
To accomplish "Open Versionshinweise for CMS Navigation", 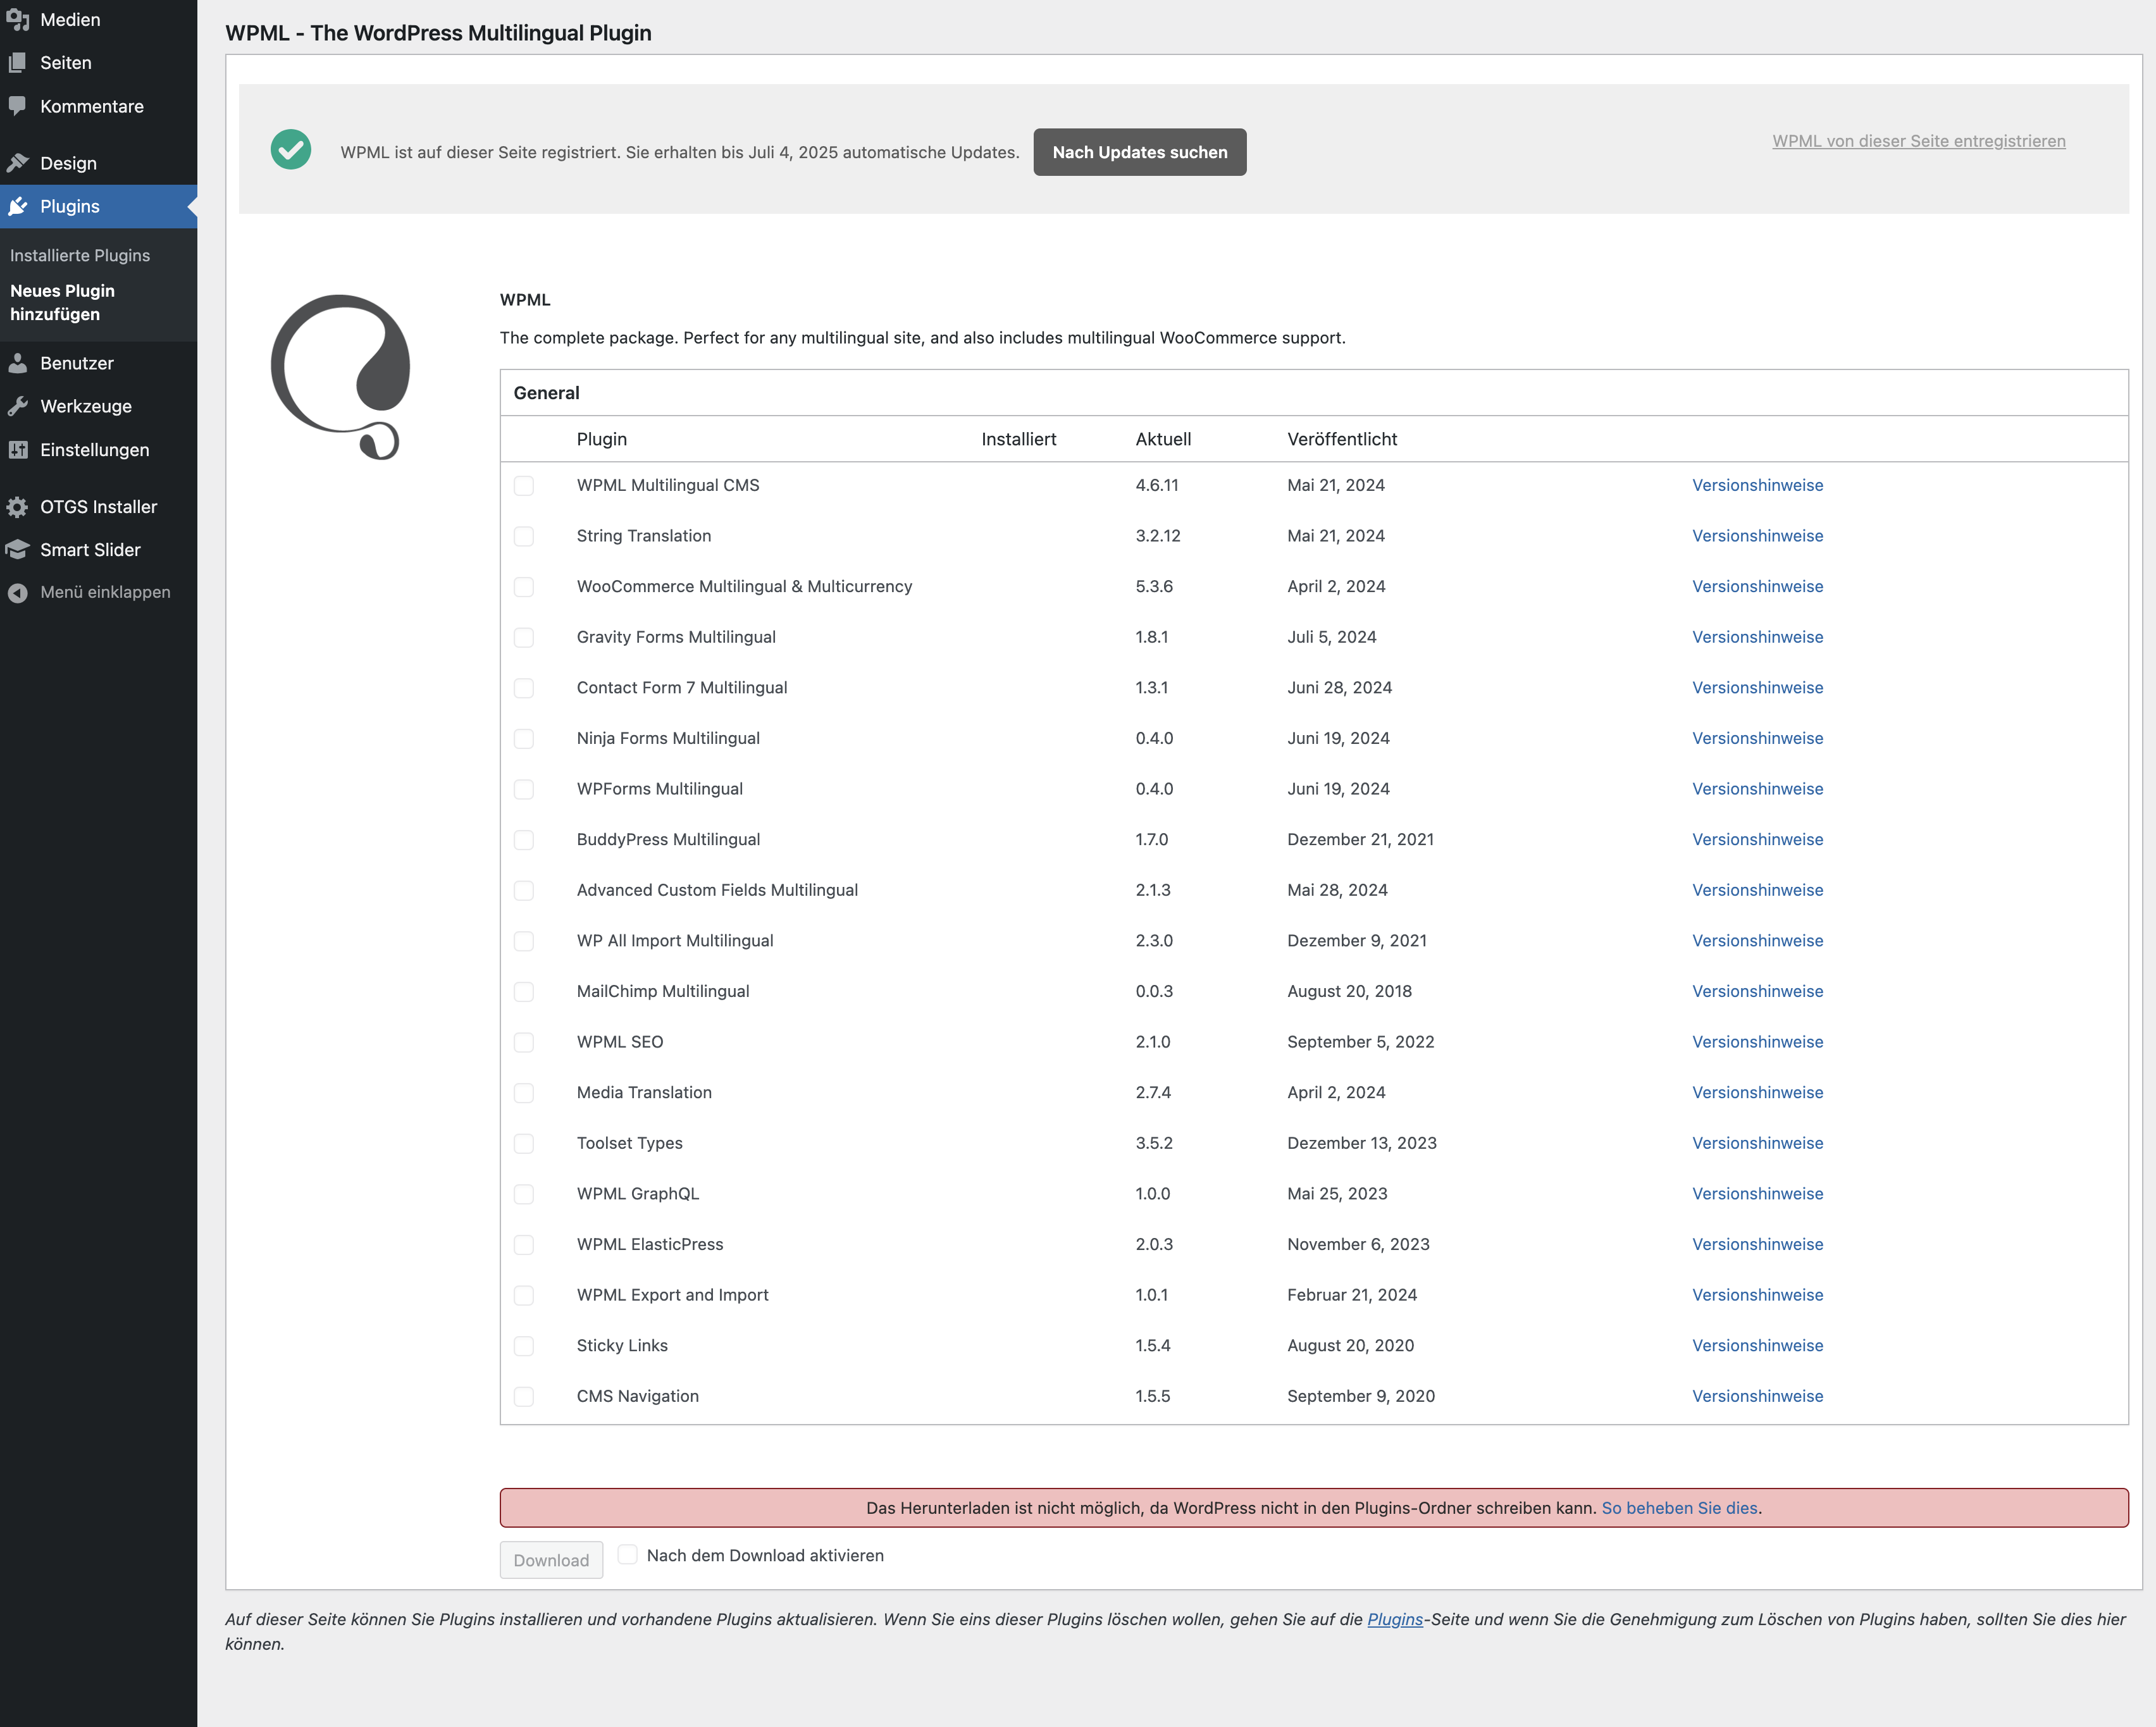I will click(1757, 1396).
